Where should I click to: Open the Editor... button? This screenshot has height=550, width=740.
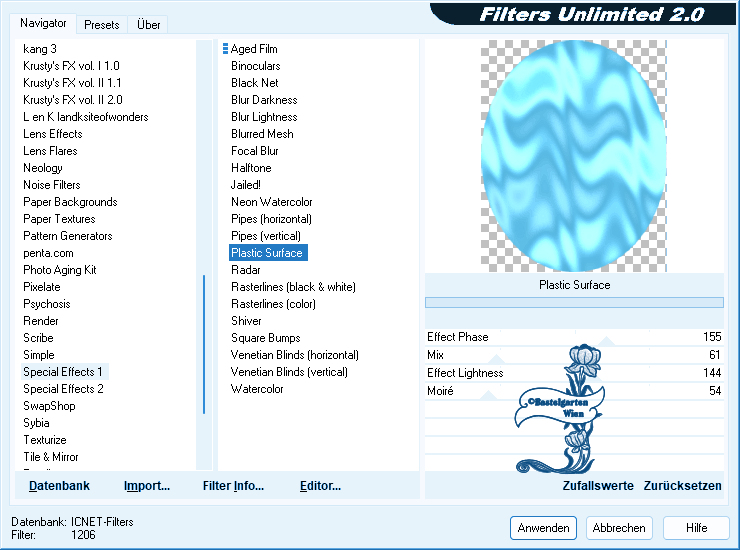pyautogui.click(x=320, y=486)
